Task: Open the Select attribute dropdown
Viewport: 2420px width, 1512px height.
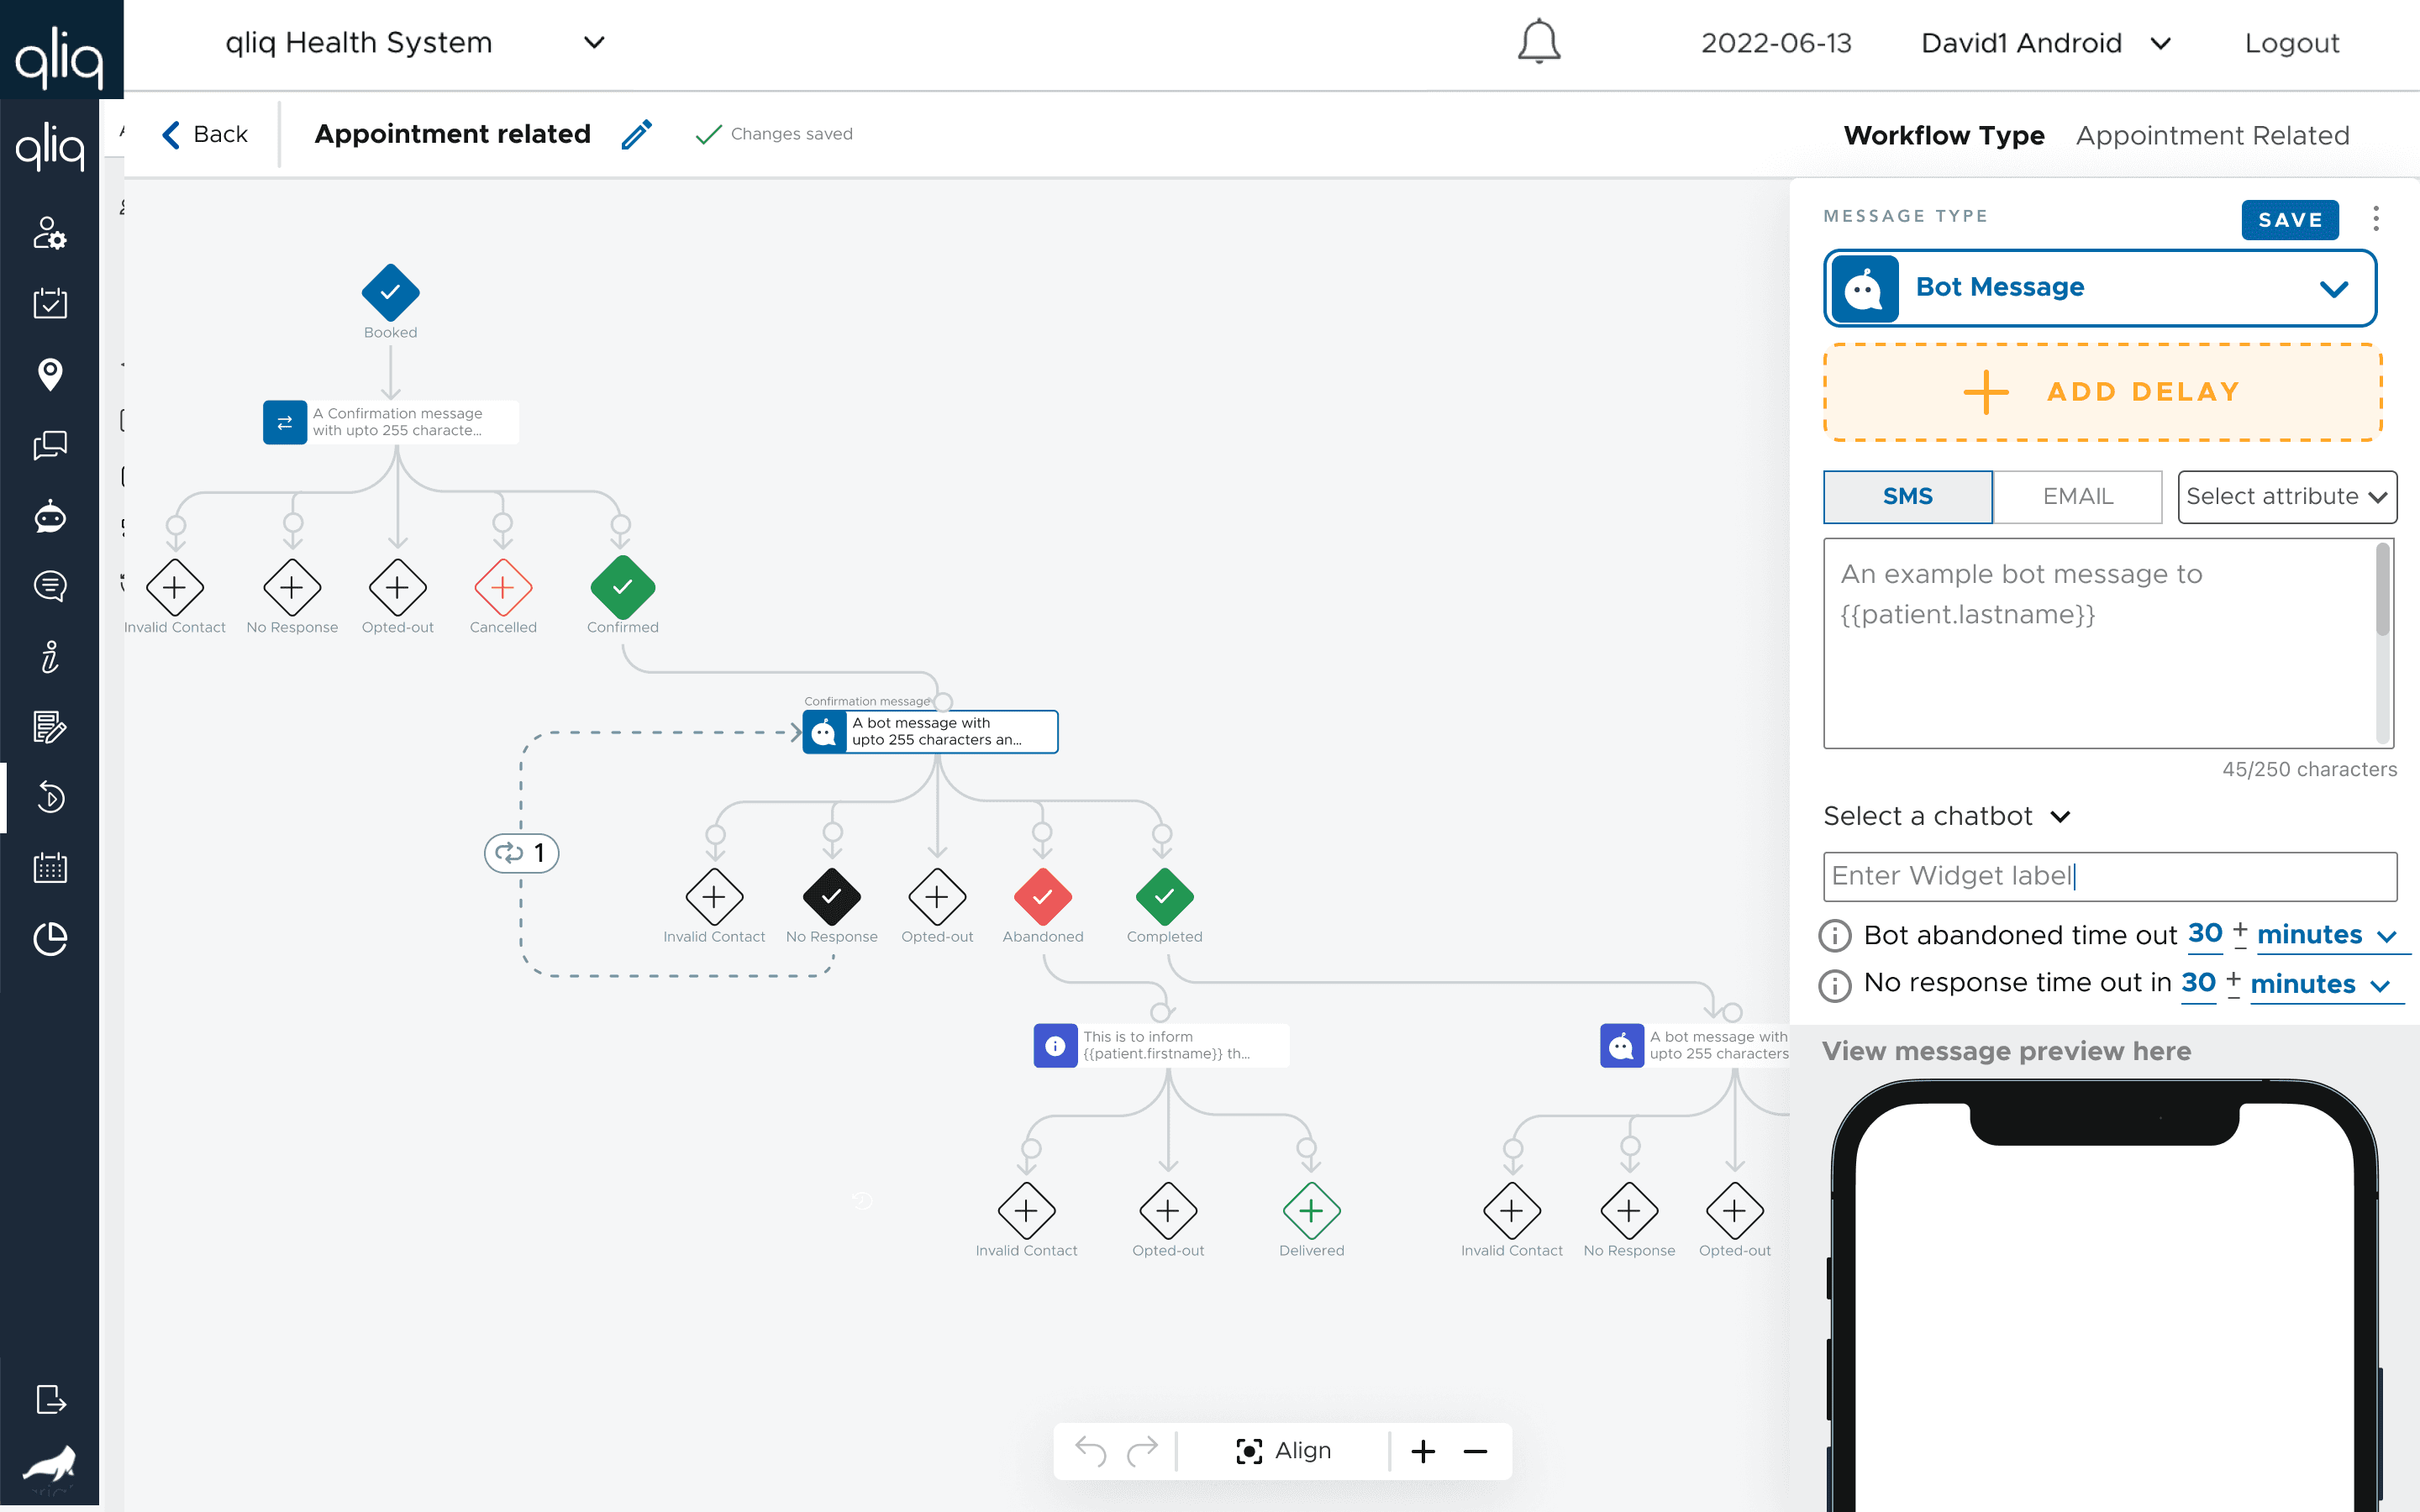Action: pos(2288,496)
